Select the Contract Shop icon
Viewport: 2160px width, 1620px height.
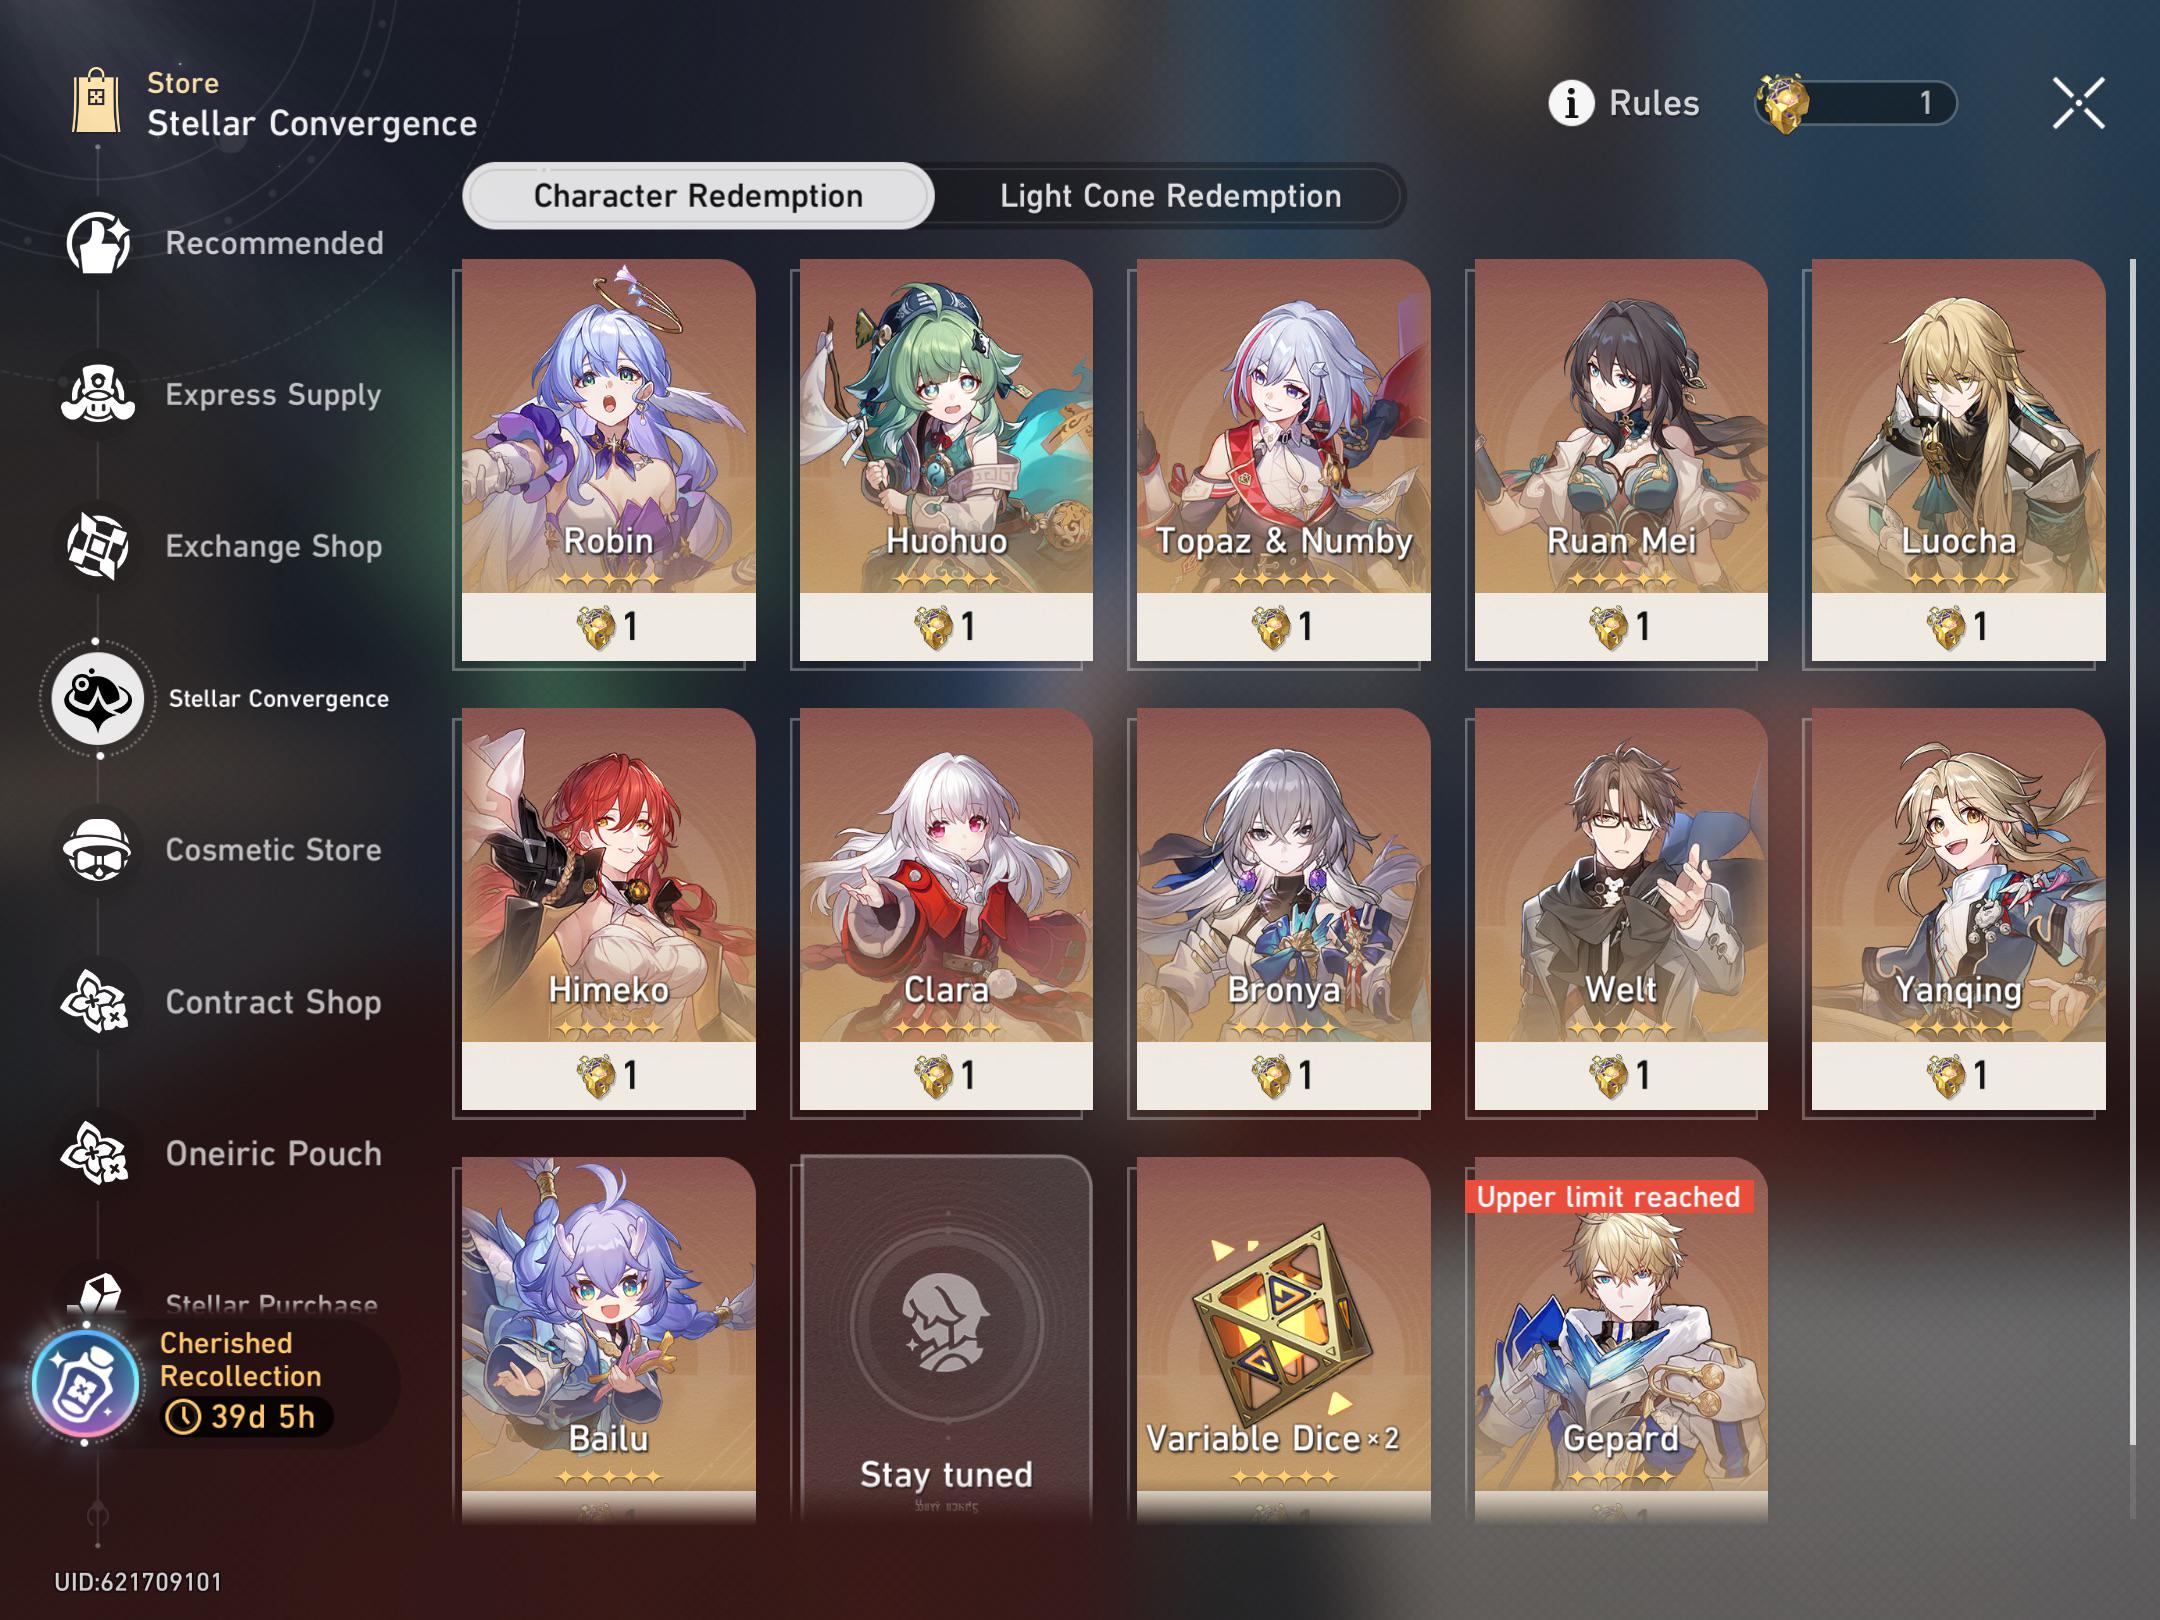pos(96,1002)
